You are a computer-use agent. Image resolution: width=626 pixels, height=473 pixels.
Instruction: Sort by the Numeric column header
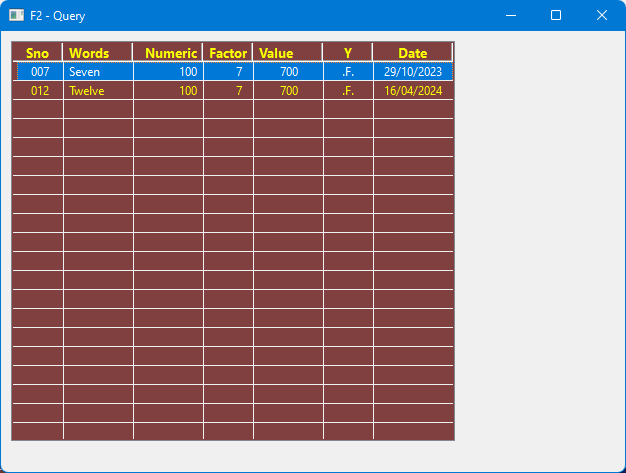coord(168,53)
